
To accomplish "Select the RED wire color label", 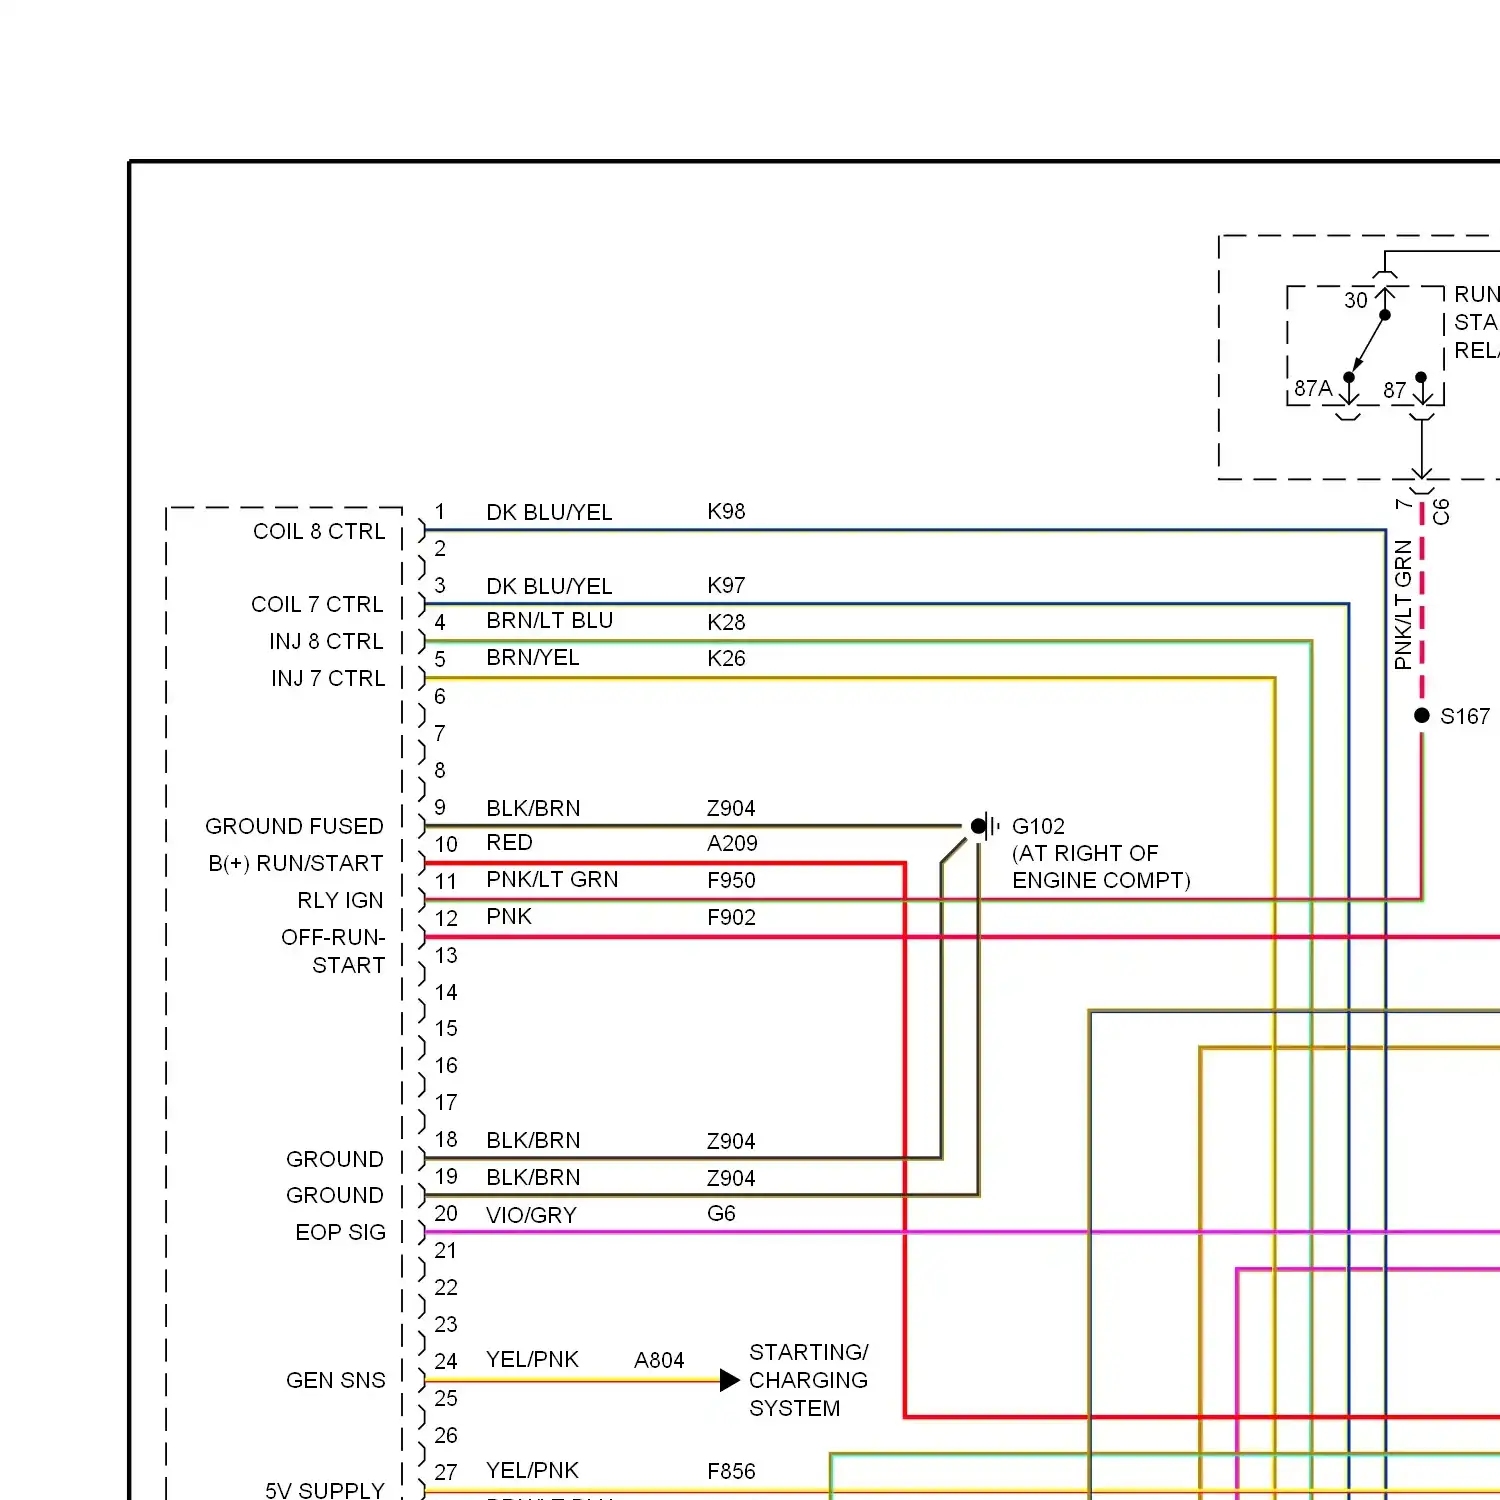I will click(x=509, y=842).
